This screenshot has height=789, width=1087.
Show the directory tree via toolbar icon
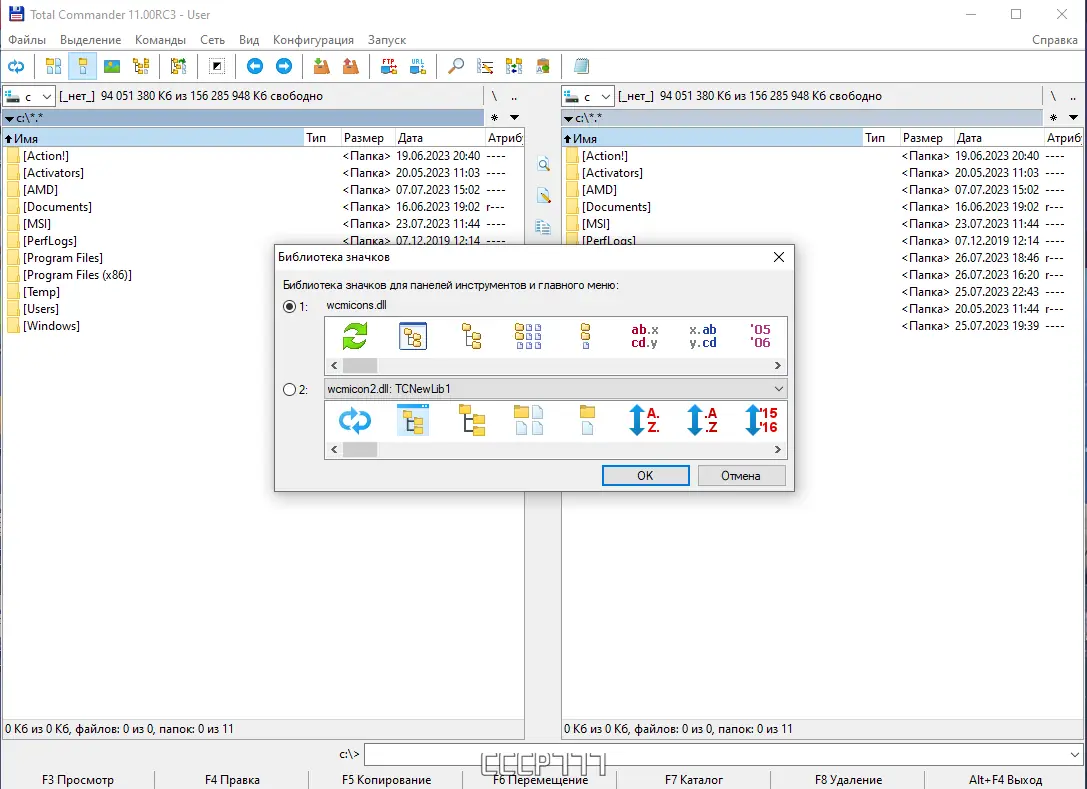[x=141, y=67]
